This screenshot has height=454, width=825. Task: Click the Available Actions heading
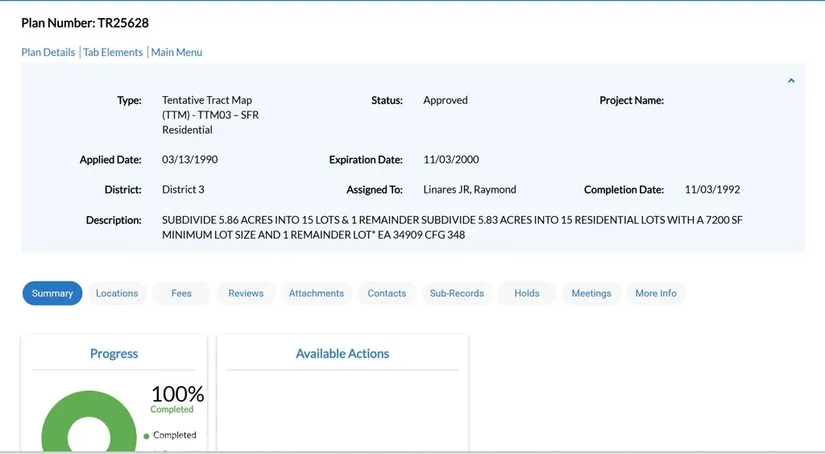342,354
